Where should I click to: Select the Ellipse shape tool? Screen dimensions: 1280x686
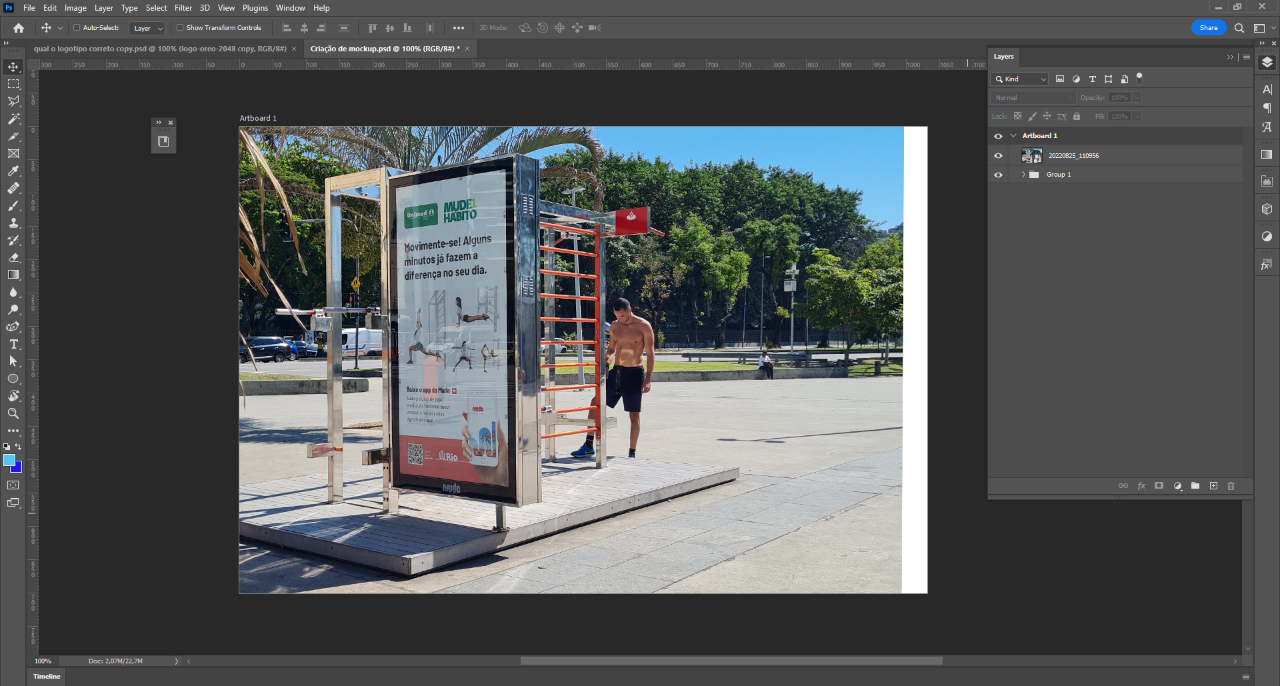(13, 379)
